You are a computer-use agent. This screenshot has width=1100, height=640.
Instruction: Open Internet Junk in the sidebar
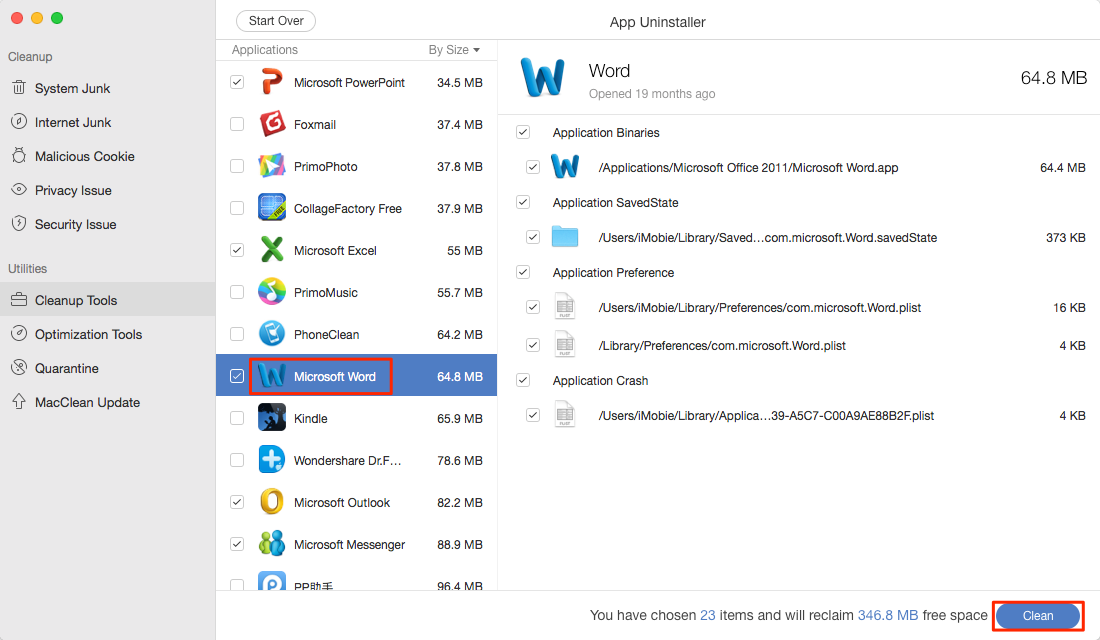(x=108, y=122)
